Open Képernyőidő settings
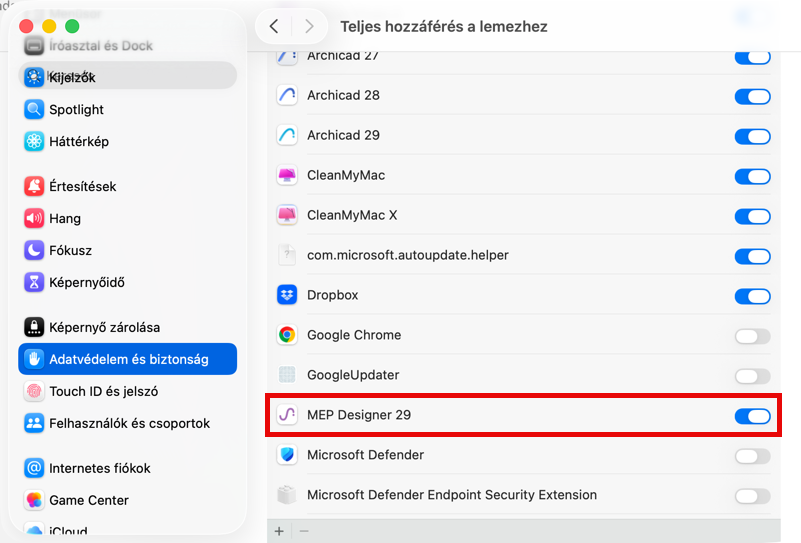The image size is (801, 543). point(127,282)
